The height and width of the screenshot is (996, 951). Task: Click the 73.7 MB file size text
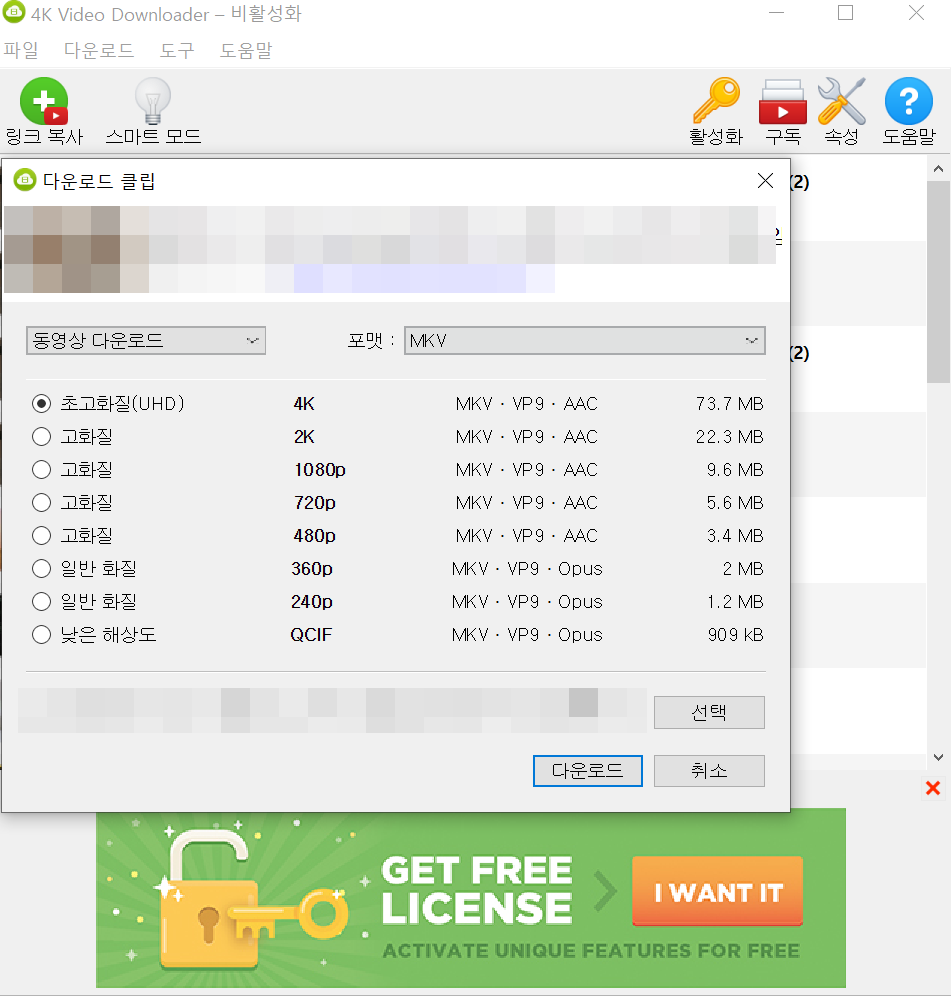(x=729, y=403)
